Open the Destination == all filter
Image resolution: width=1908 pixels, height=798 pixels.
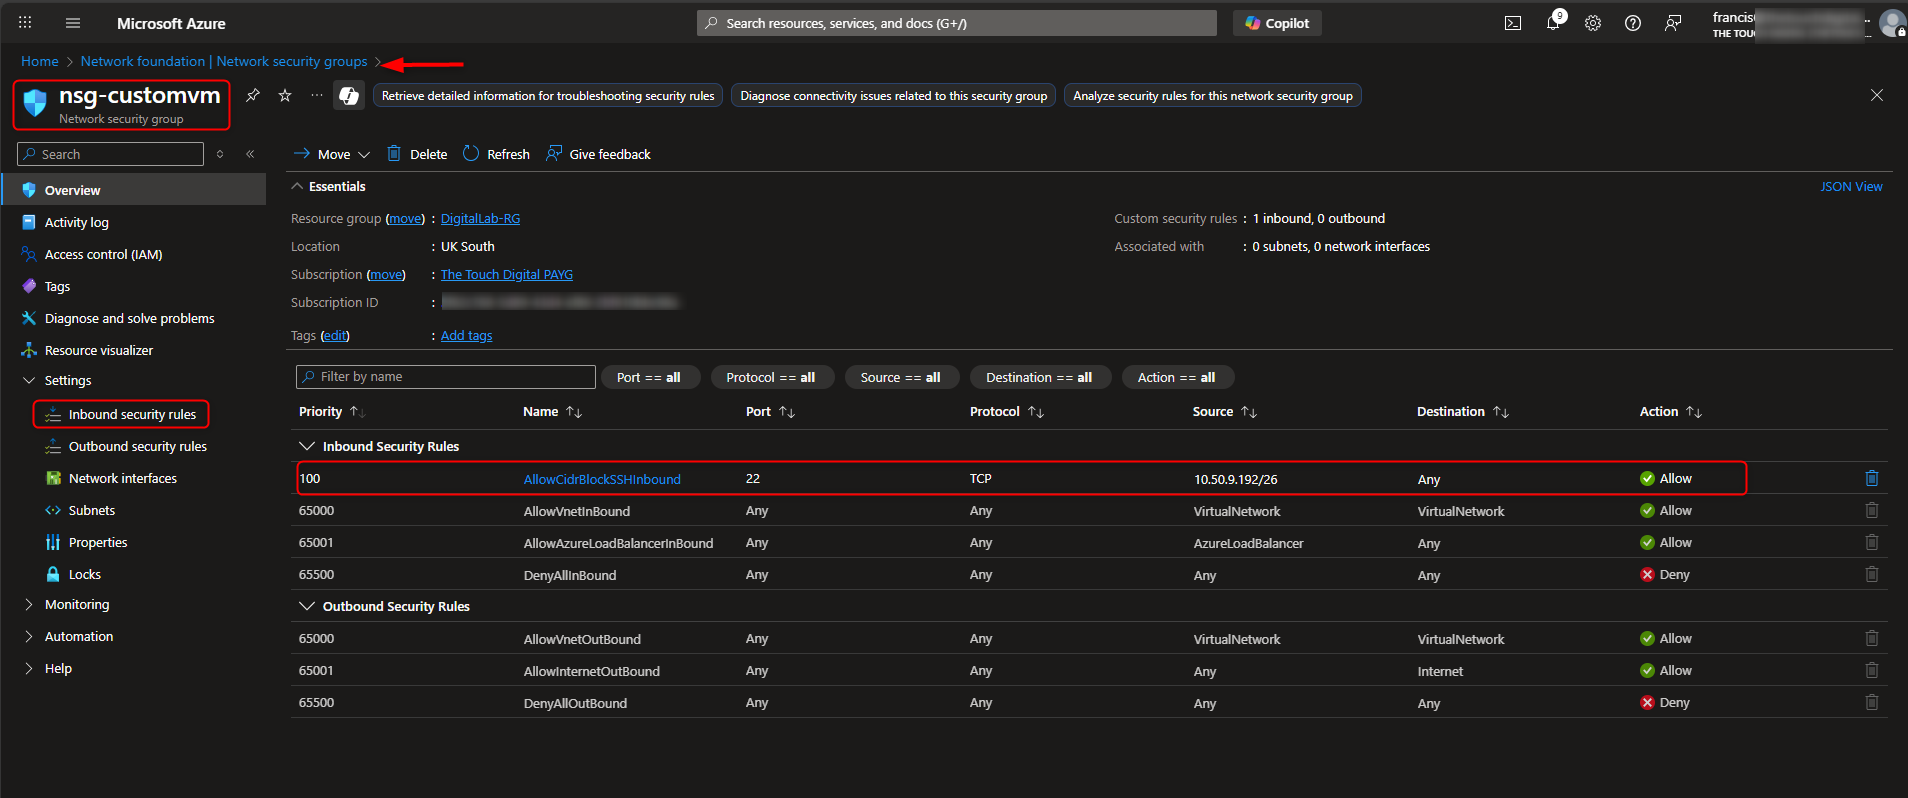1039,377
